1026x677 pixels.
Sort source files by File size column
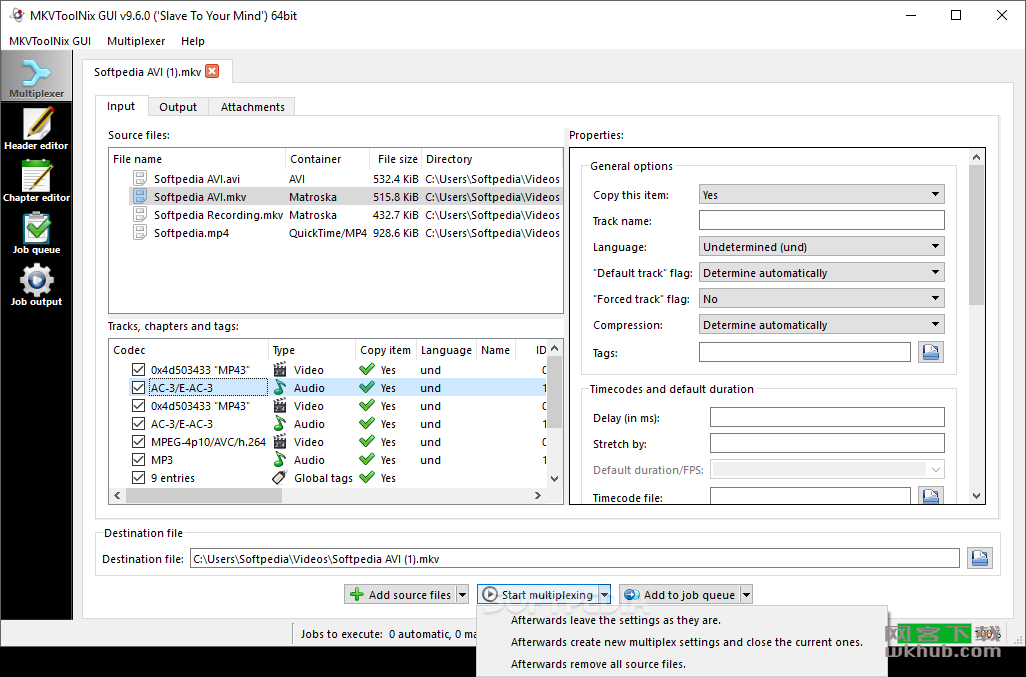395,159
